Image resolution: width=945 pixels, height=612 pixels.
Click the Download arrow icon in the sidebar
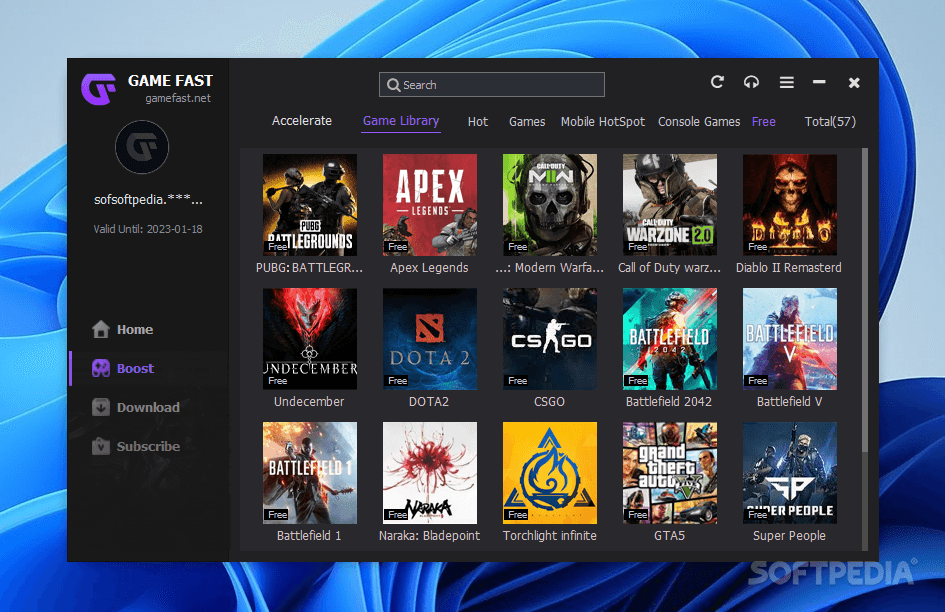pyautogui.click(x=101, y=408)
